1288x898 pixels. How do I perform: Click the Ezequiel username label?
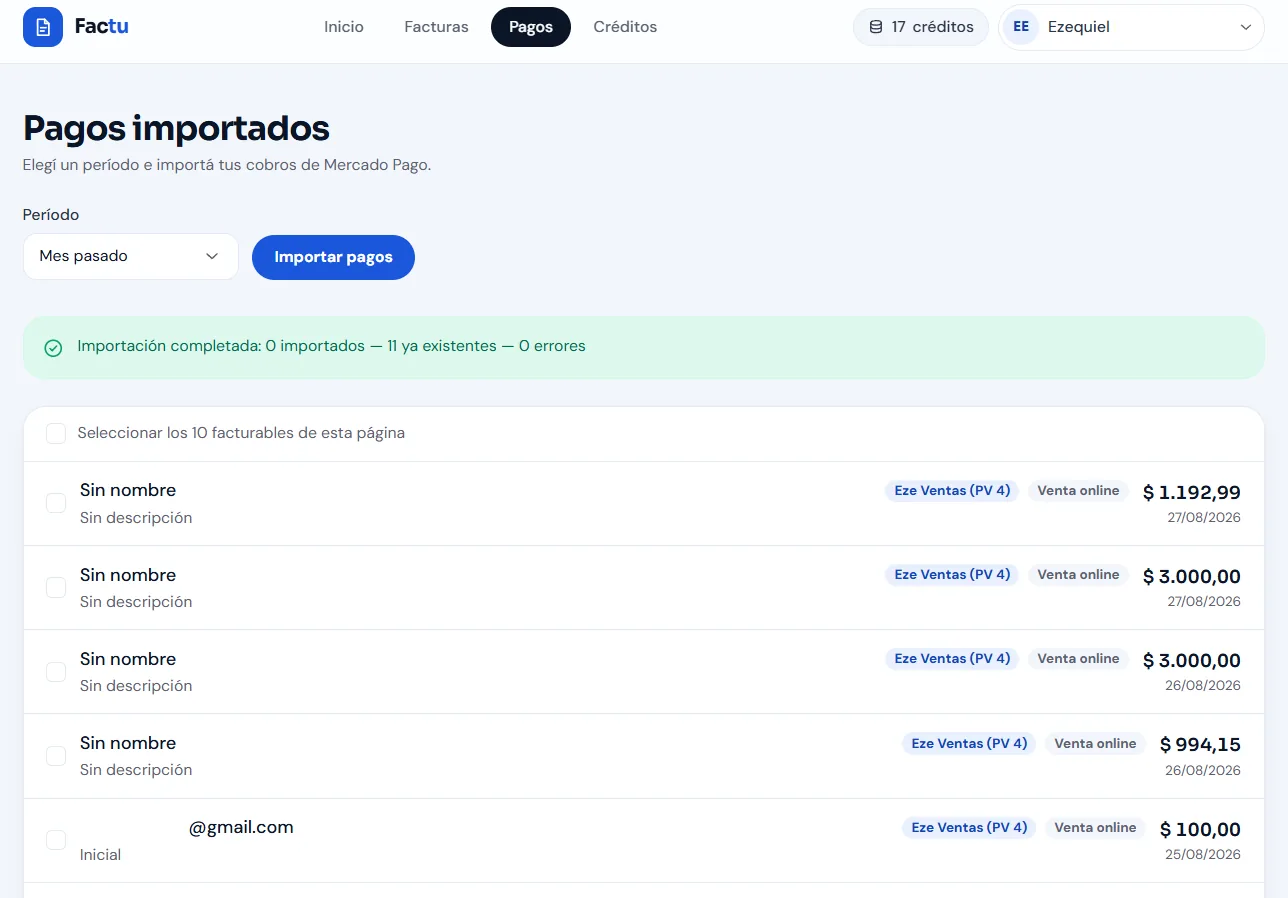pyautogui.click(x=1079, y=27)
